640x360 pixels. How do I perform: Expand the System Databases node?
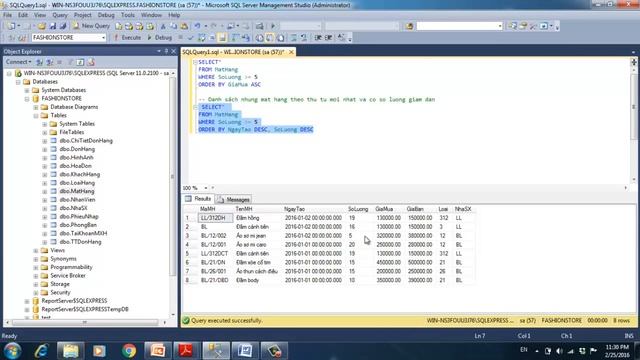27,90
